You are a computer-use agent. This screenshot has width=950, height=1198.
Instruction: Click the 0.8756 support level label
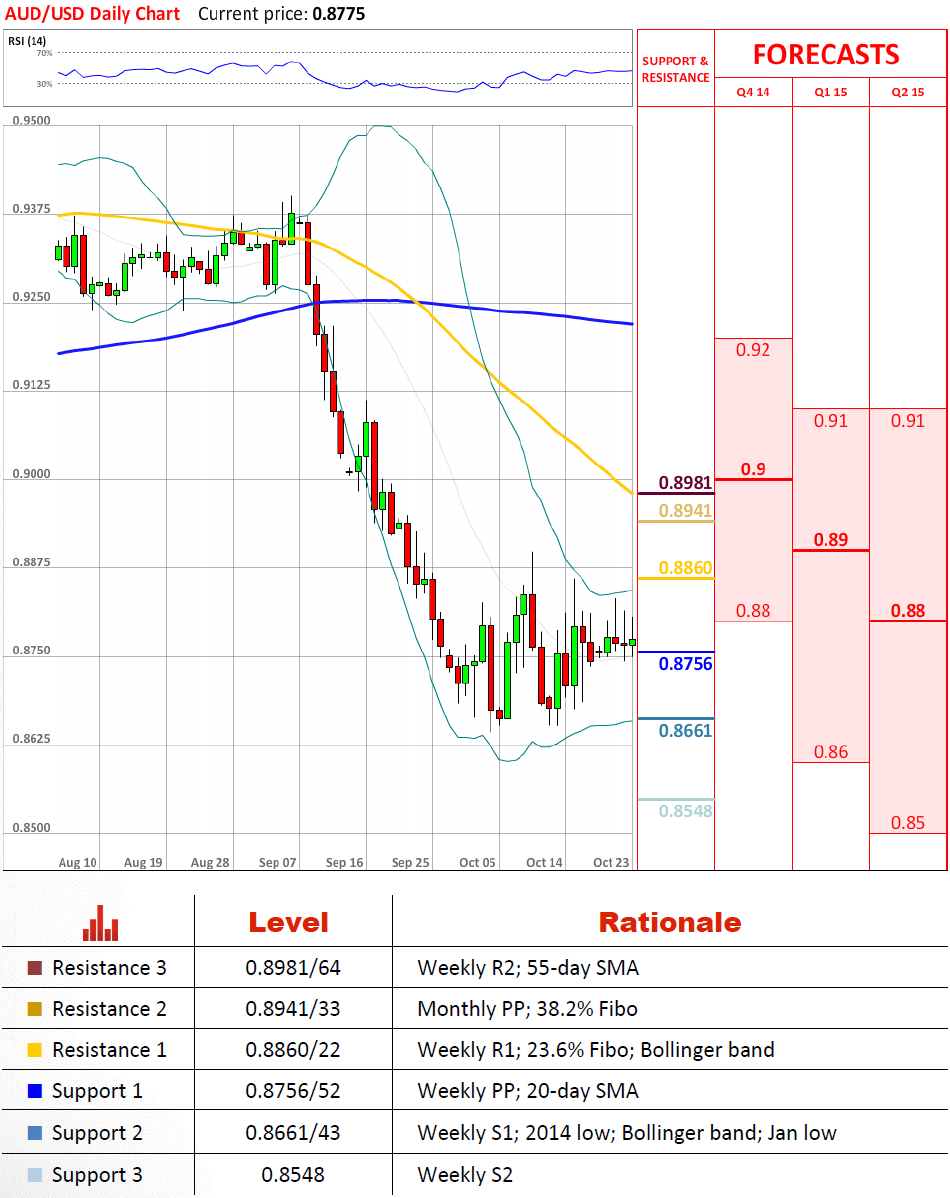click(686, 663)
